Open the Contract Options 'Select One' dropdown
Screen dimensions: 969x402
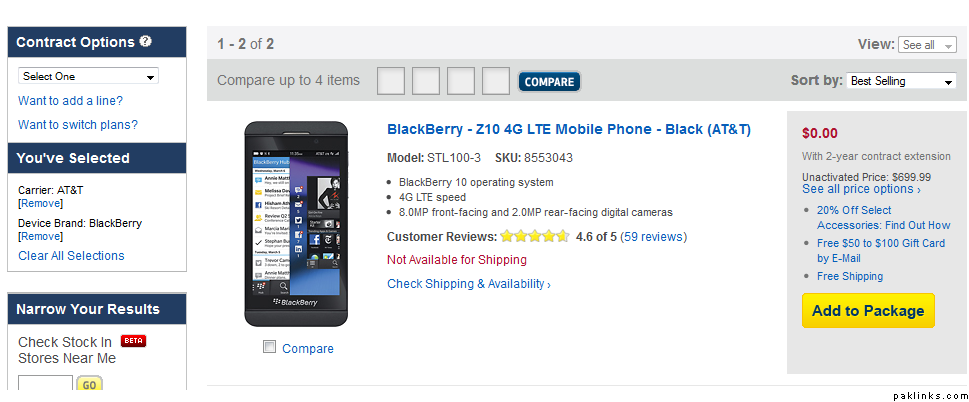pos(89,76)
